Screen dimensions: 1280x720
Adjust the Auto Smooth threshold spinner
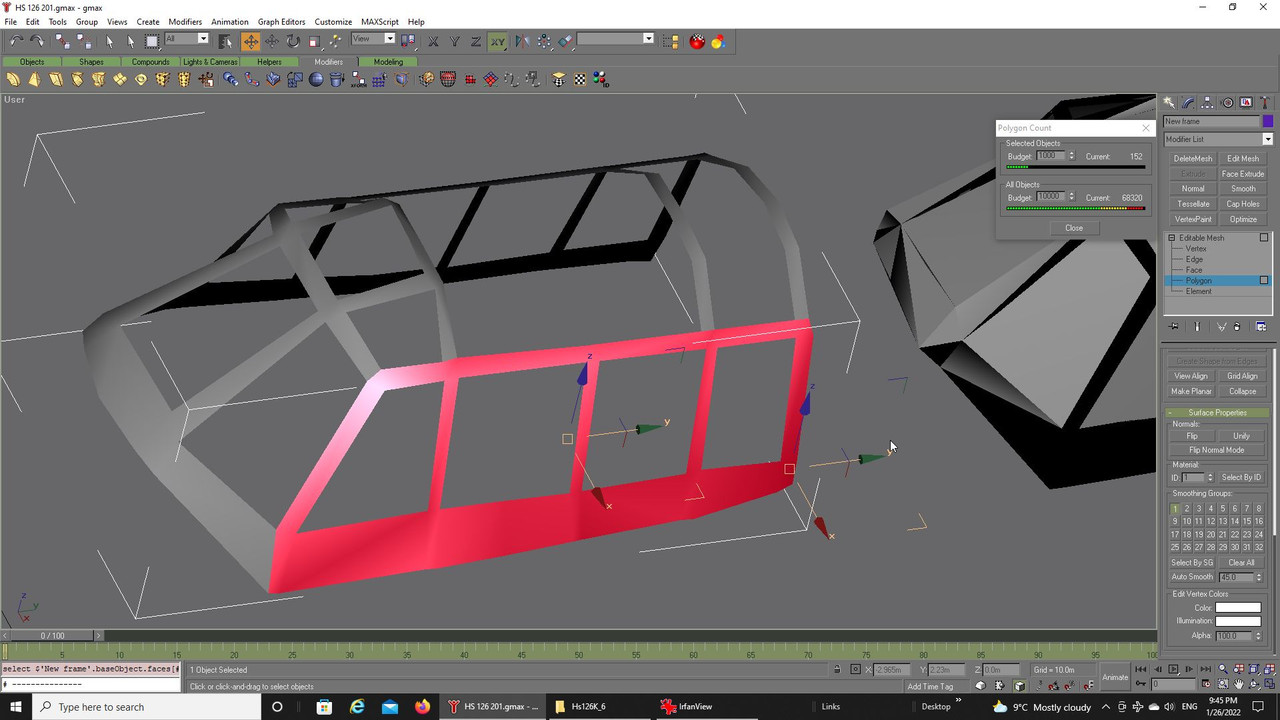(x=1260, y=577)
